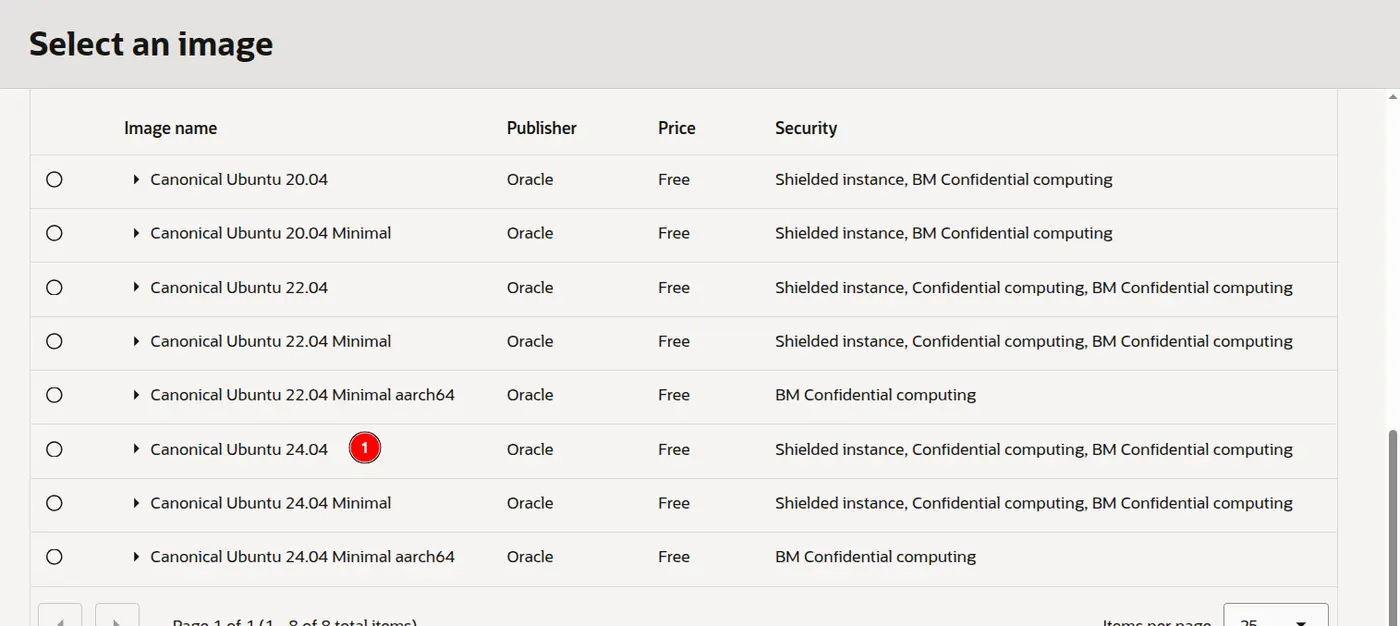Click the Price column header

point(677,128)
